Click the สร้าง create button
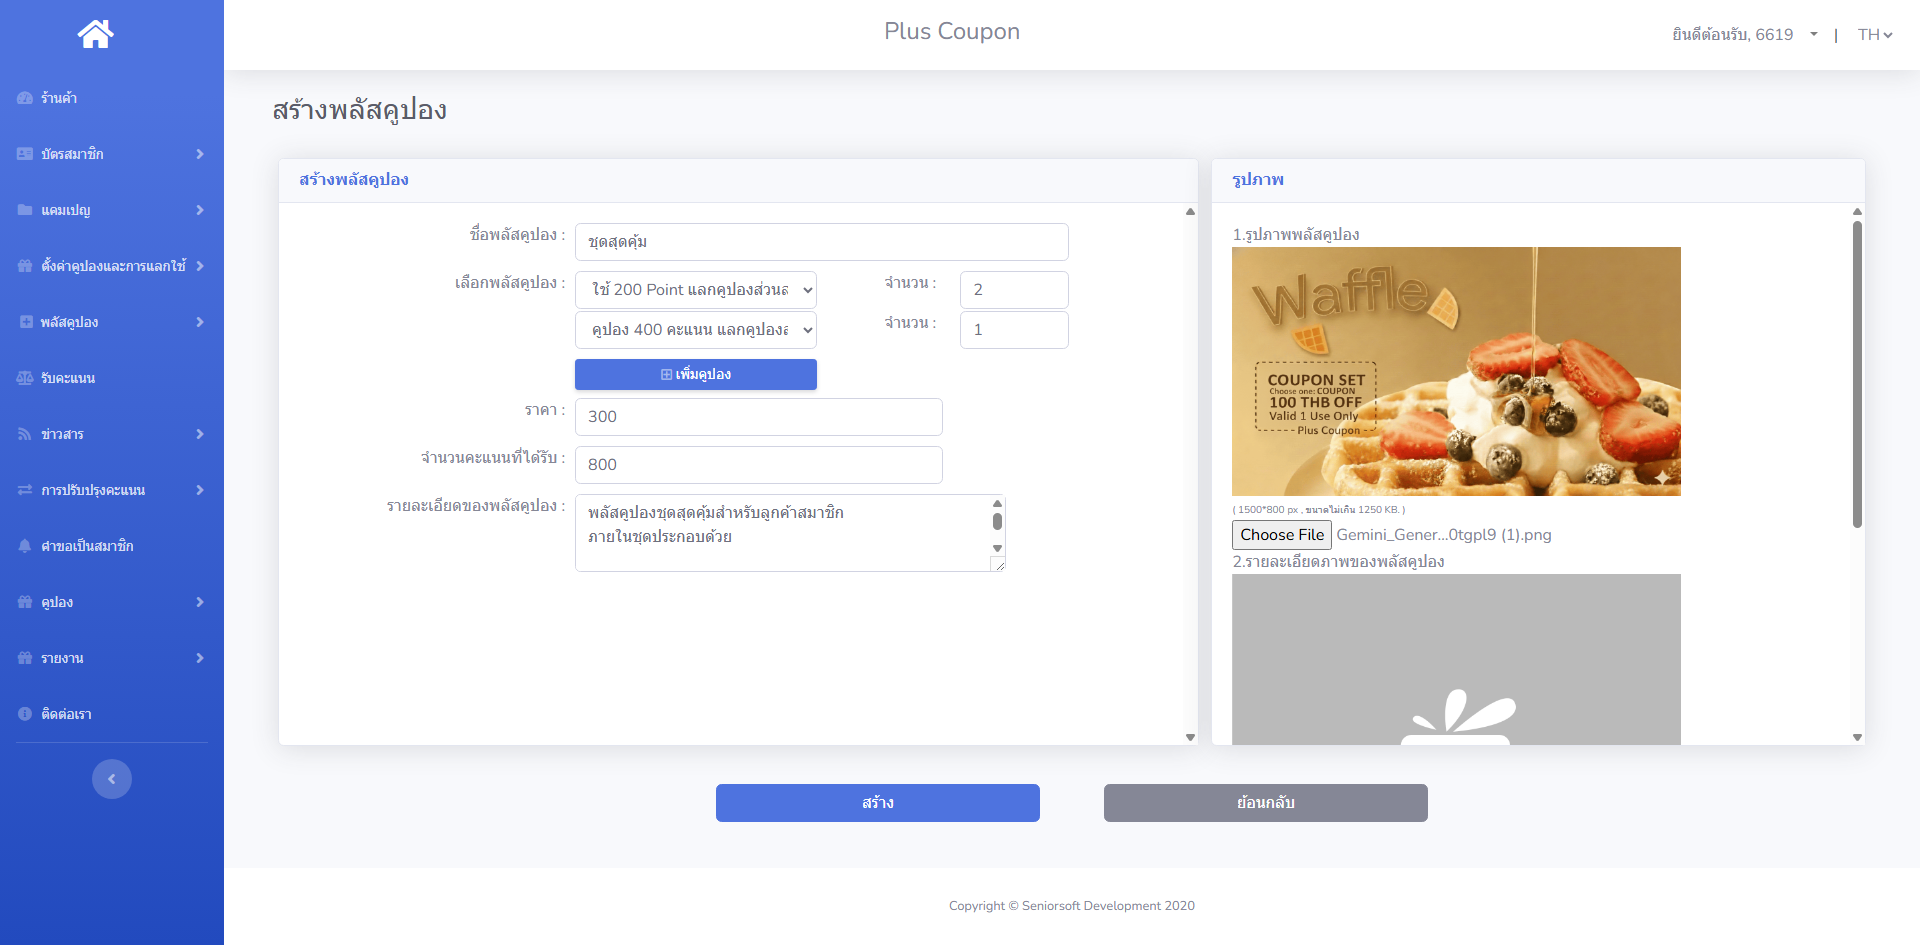Viewport: 1920px width, 945px height. [878, 803]
